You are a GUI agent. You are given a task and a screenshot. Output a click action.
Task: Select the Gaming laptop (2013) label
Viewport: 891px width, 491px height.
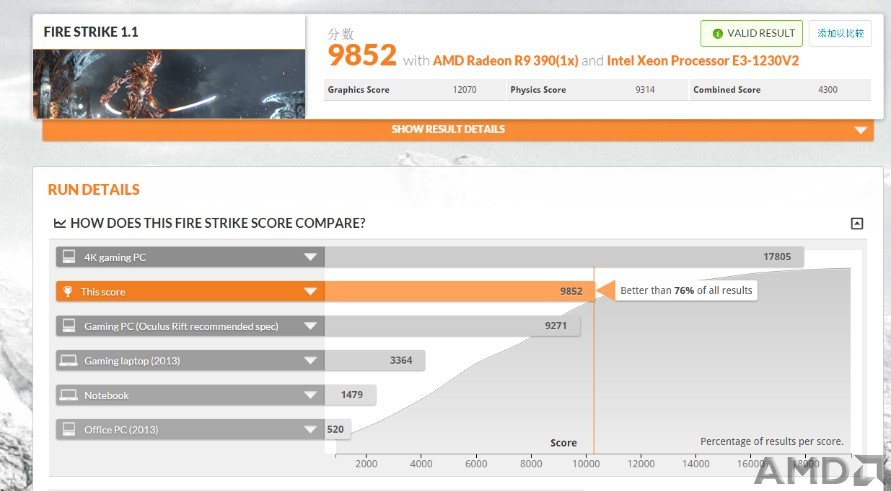[132, 361]
